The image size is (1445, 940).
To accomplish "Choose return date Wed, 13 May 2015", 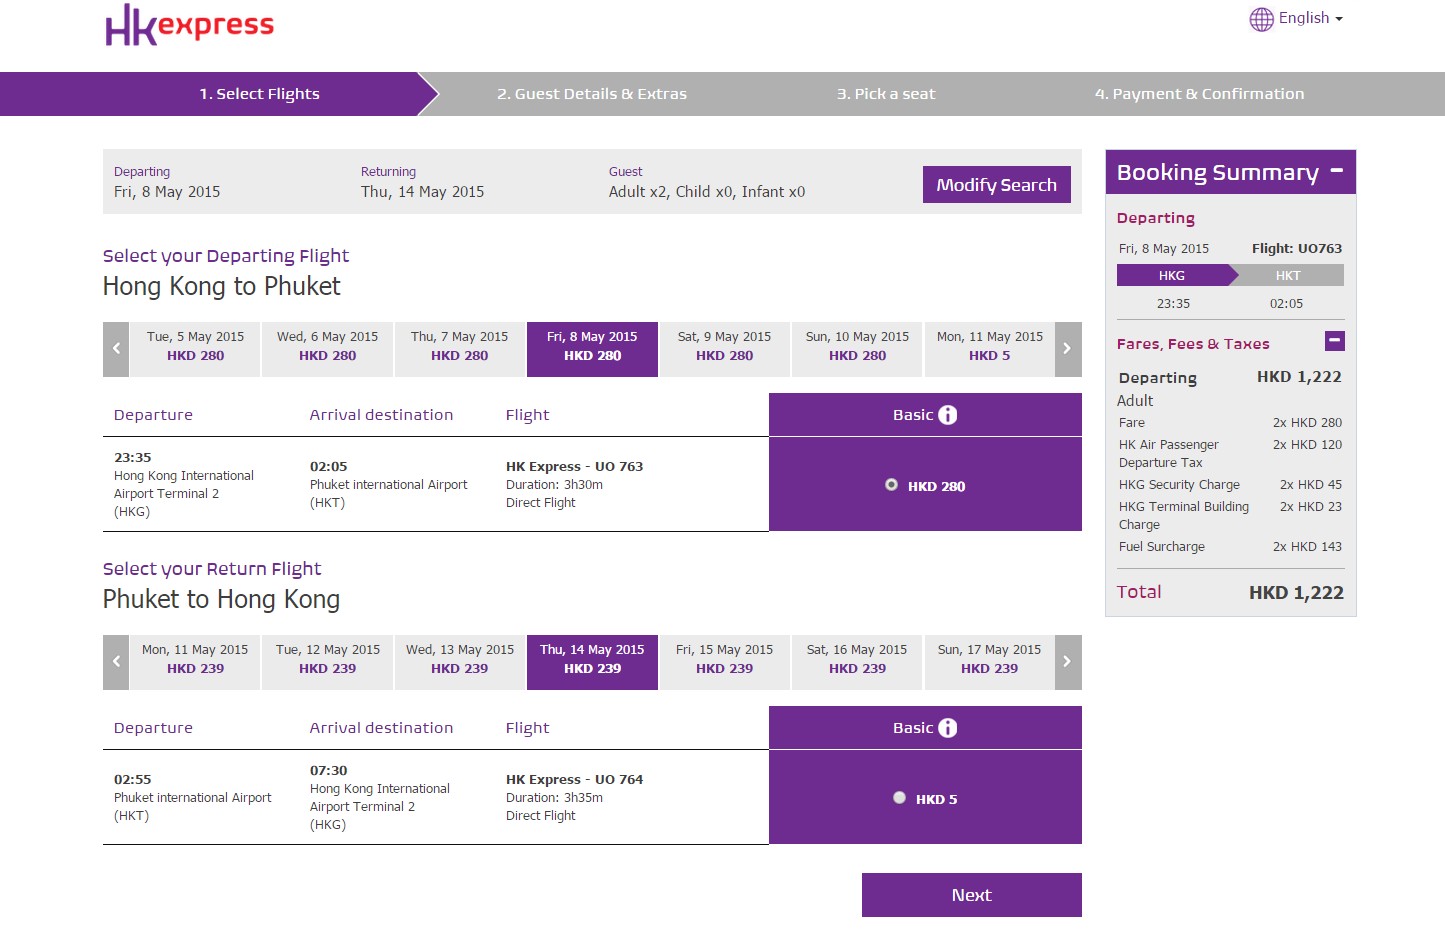I will click(x=459, y=662).
